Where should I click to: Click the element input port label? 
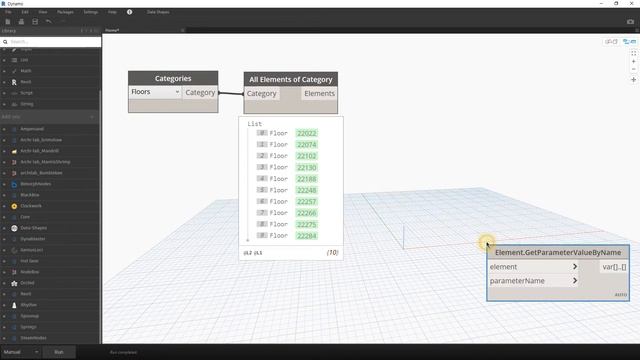coord(503,267)
